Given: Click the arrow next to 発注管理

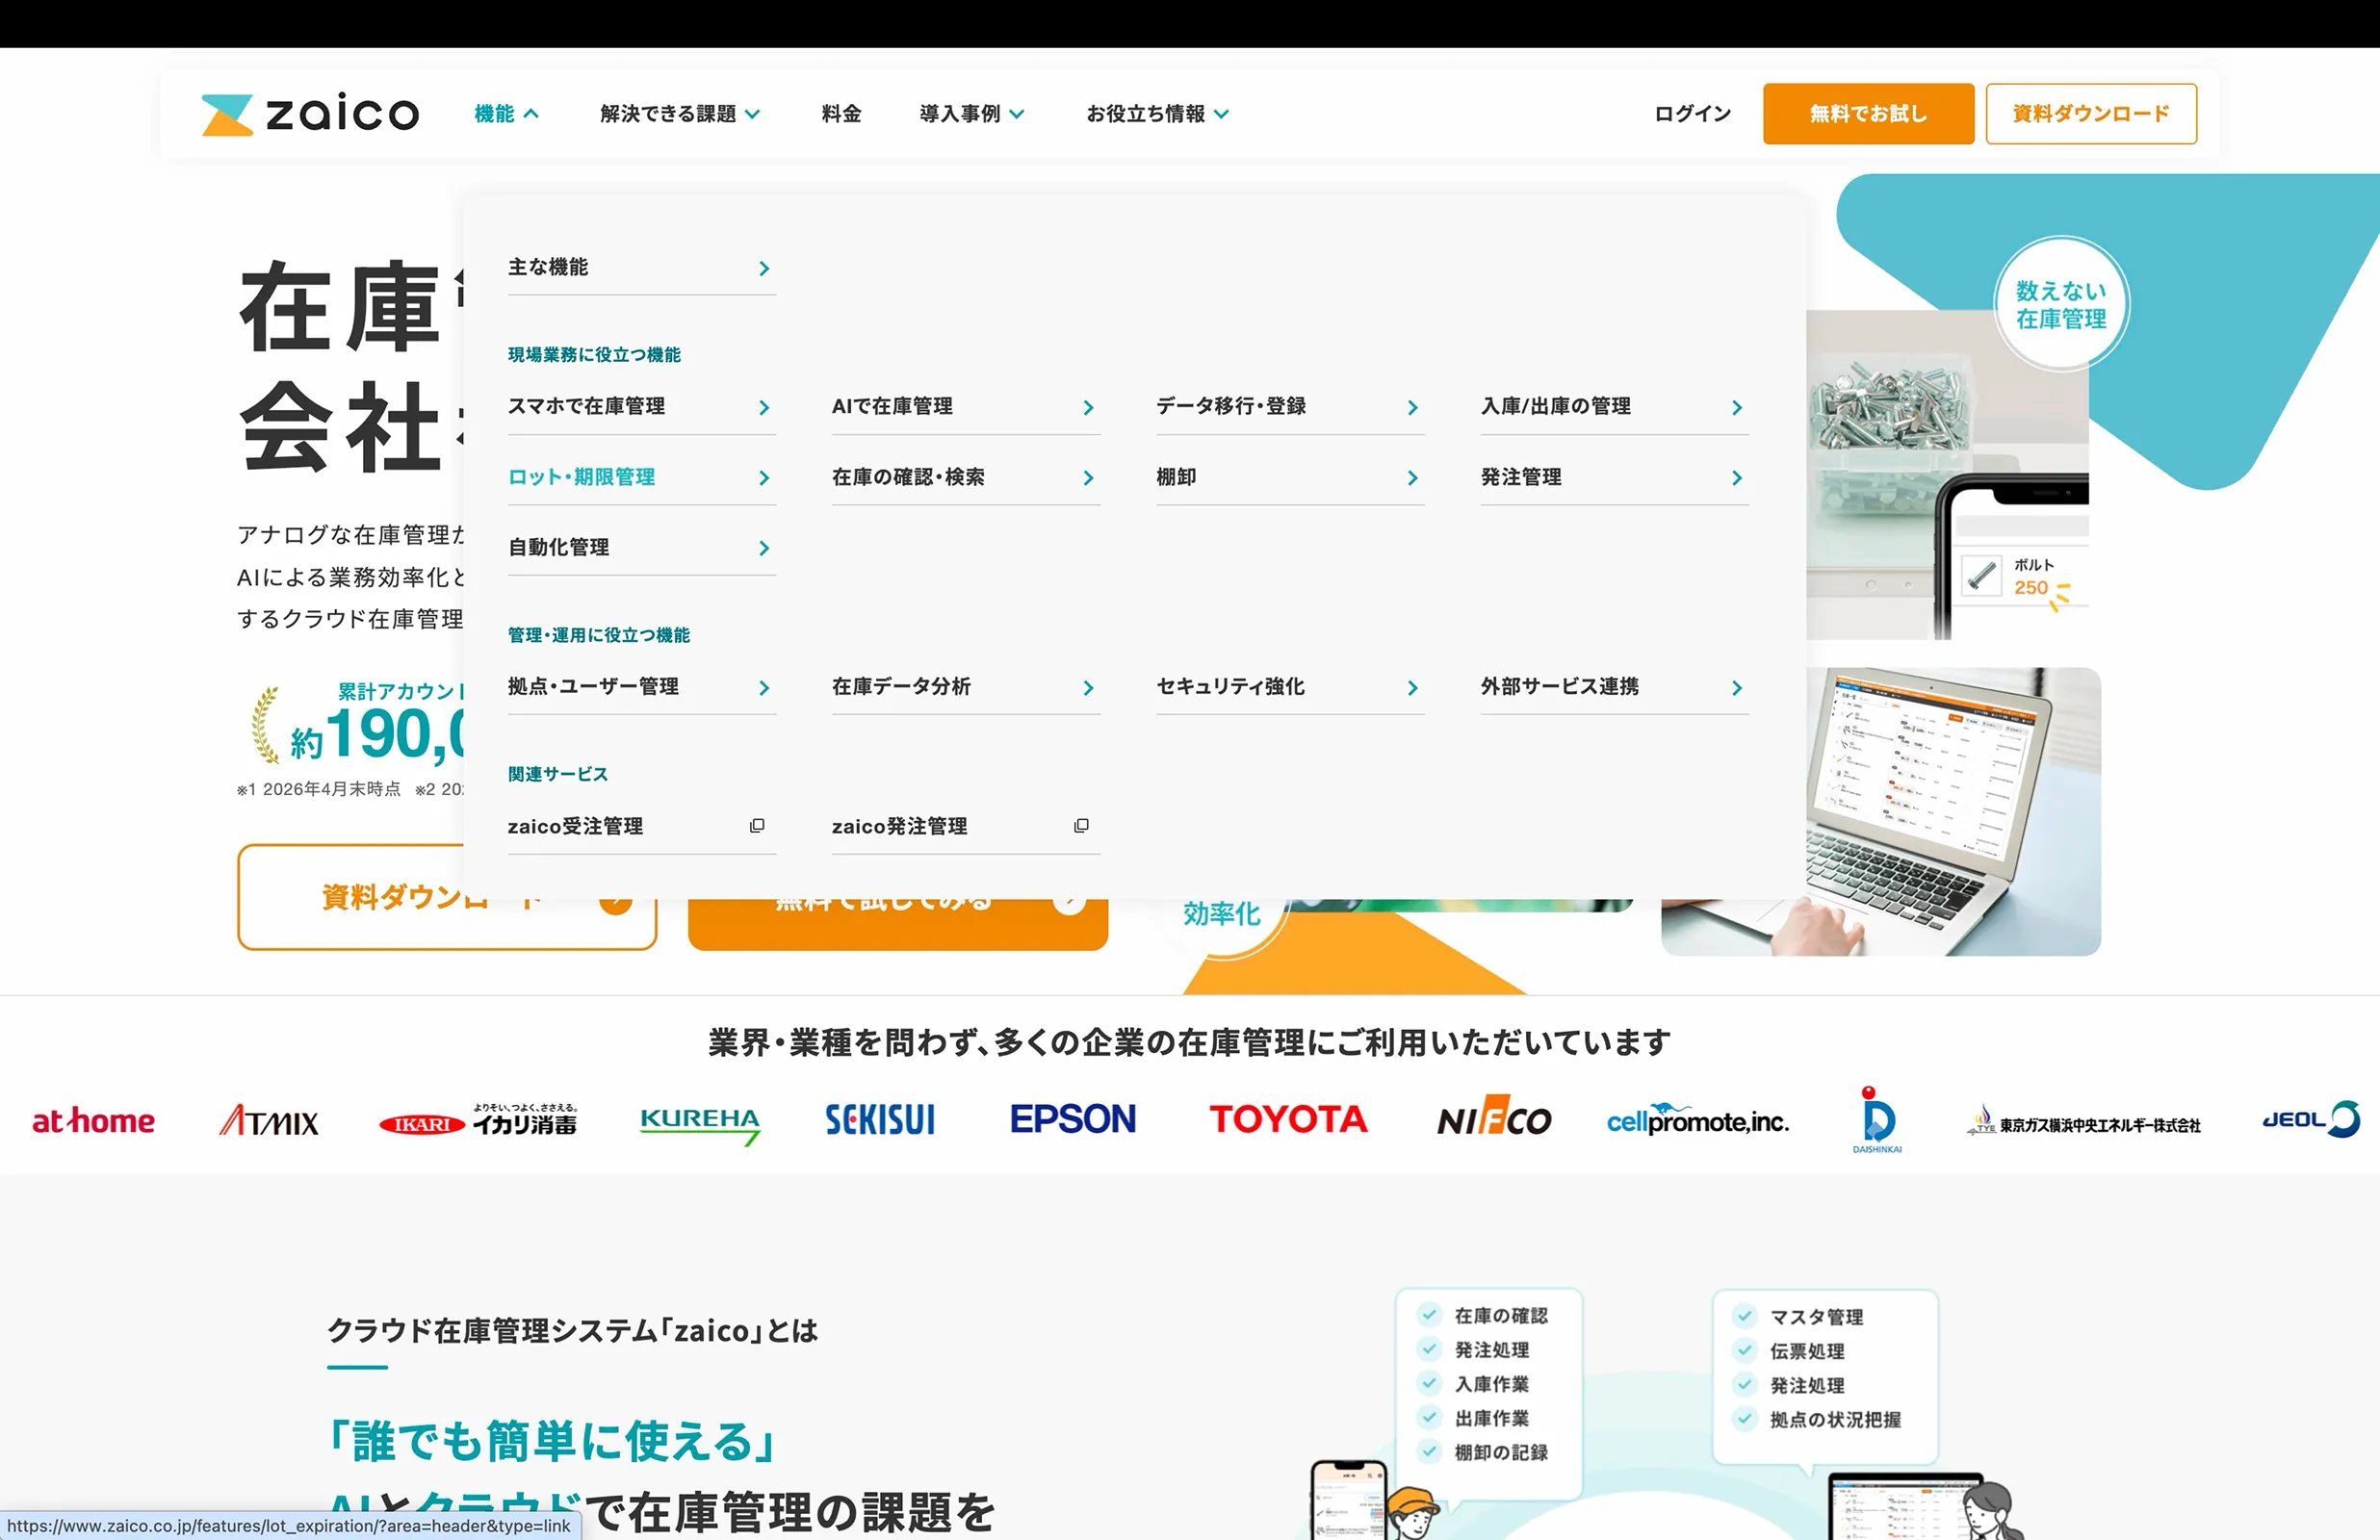Looking at the screenshot, I should [1737, 478].
